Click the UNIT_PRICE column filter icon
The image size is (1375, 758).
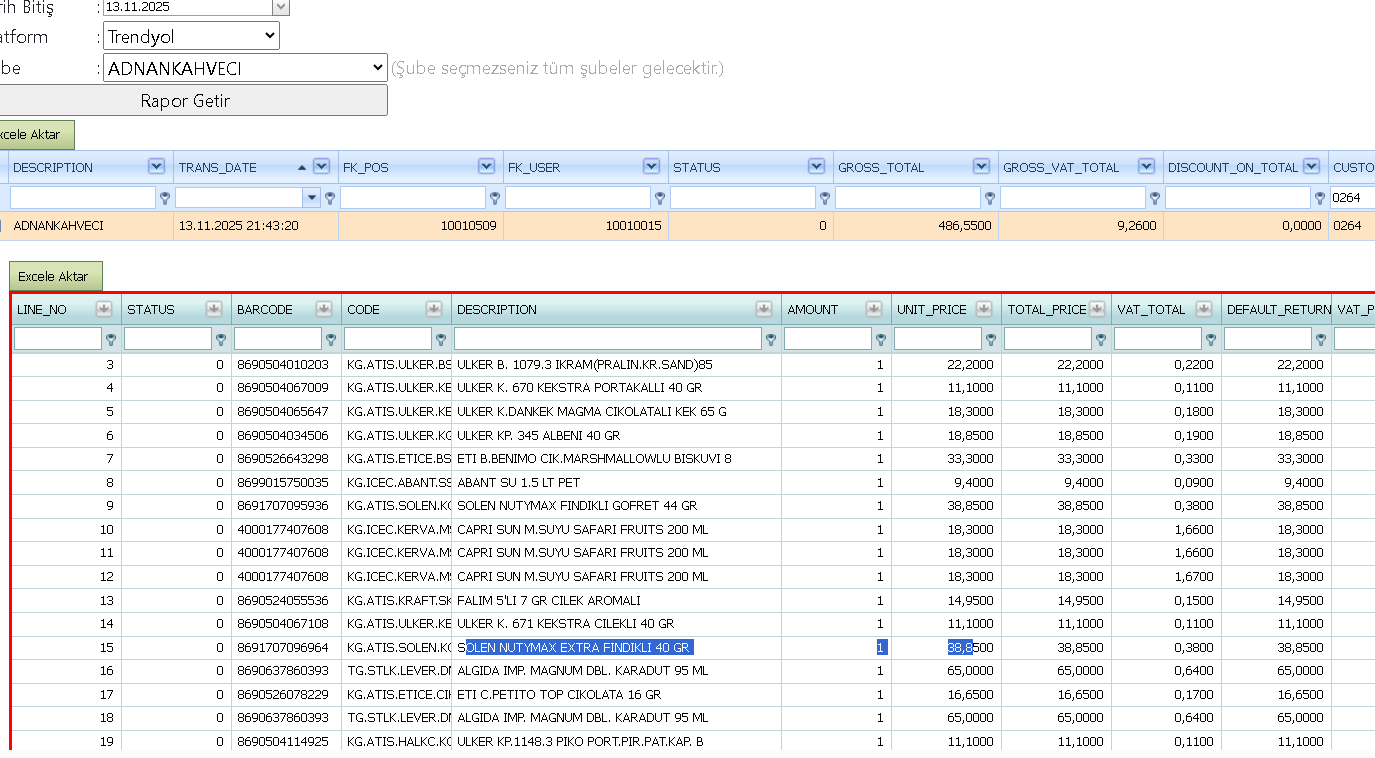tap(991, 340)
